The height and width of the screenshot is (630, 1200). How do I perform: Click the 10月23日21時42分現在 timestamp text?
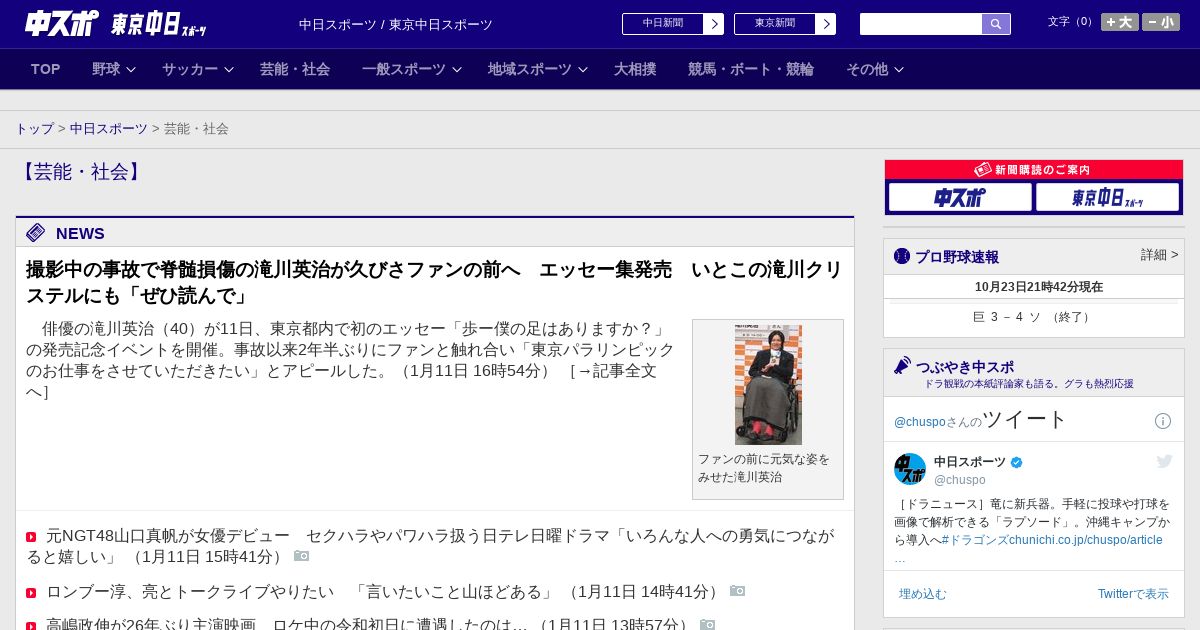pos(1039,287)
